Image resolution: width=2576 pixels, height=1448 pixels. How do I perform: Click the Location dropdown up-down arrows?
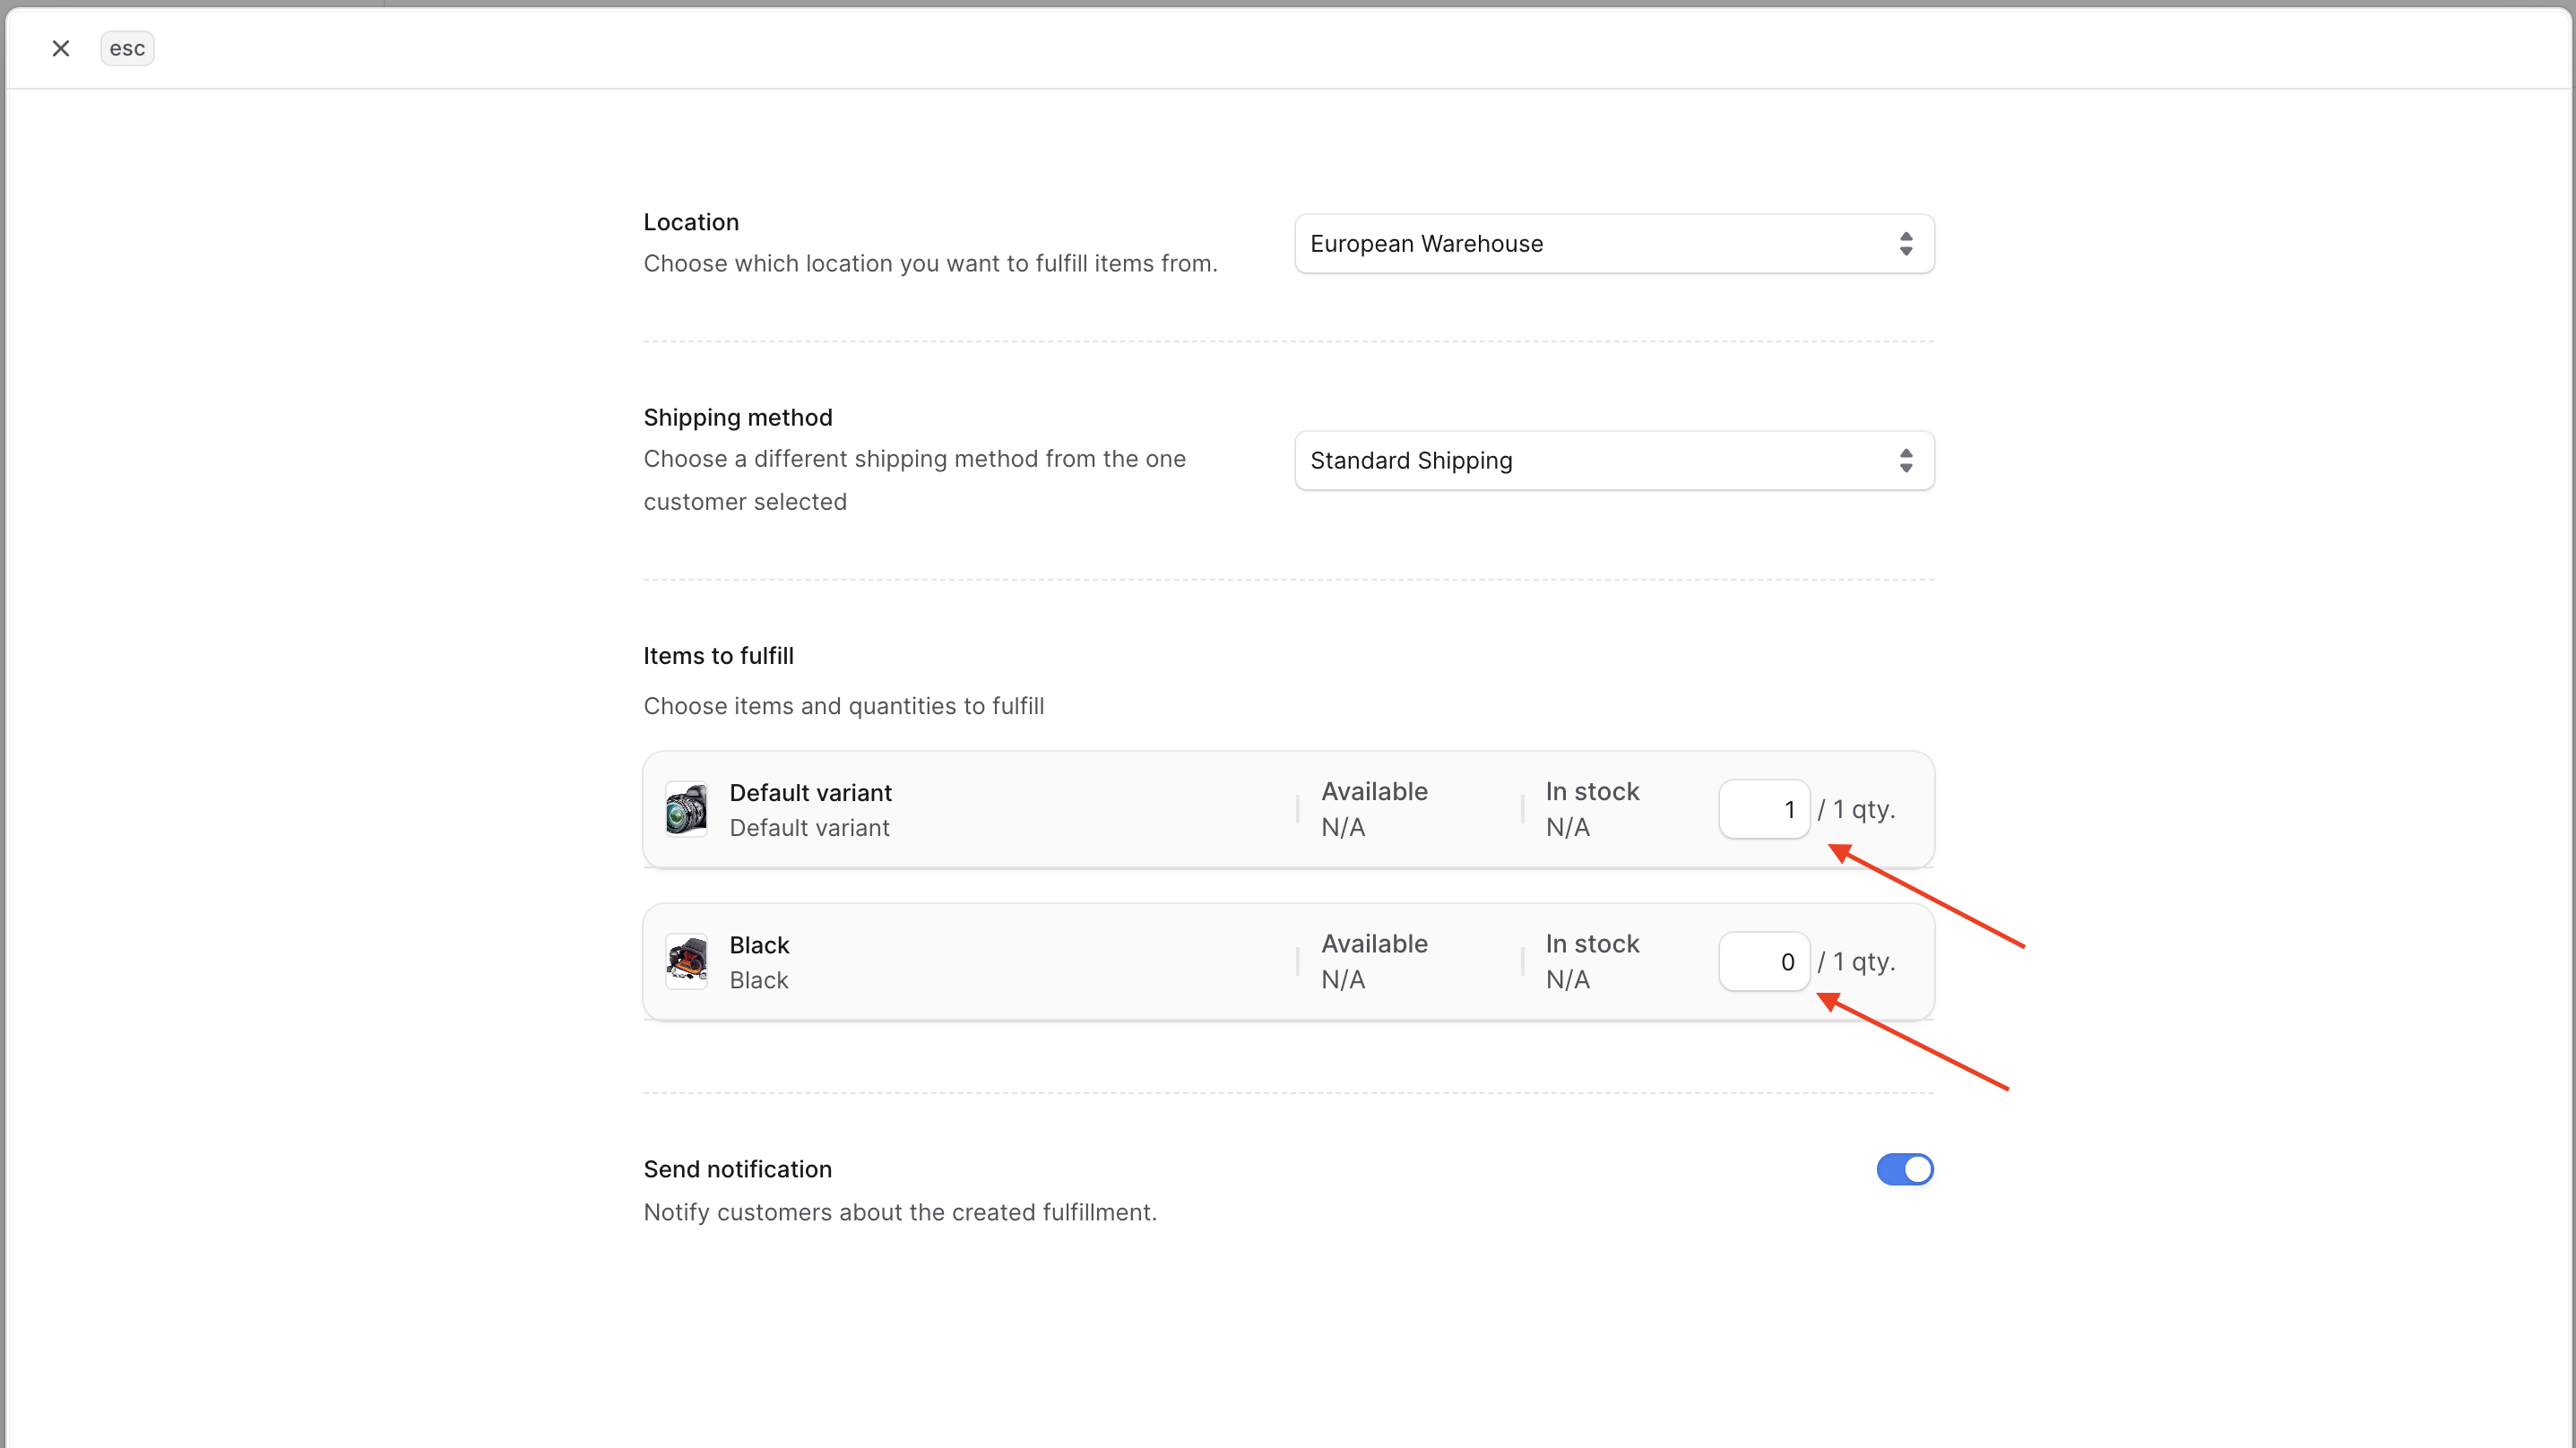coord(1905,243)
